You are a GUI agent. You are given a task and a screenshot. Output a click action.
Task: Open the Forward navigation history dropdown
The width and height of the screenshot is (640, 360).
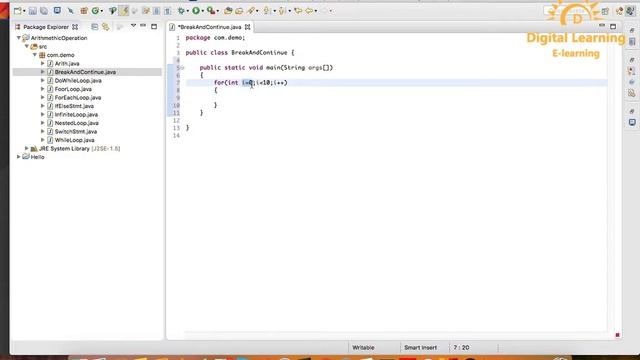(331, 11)
